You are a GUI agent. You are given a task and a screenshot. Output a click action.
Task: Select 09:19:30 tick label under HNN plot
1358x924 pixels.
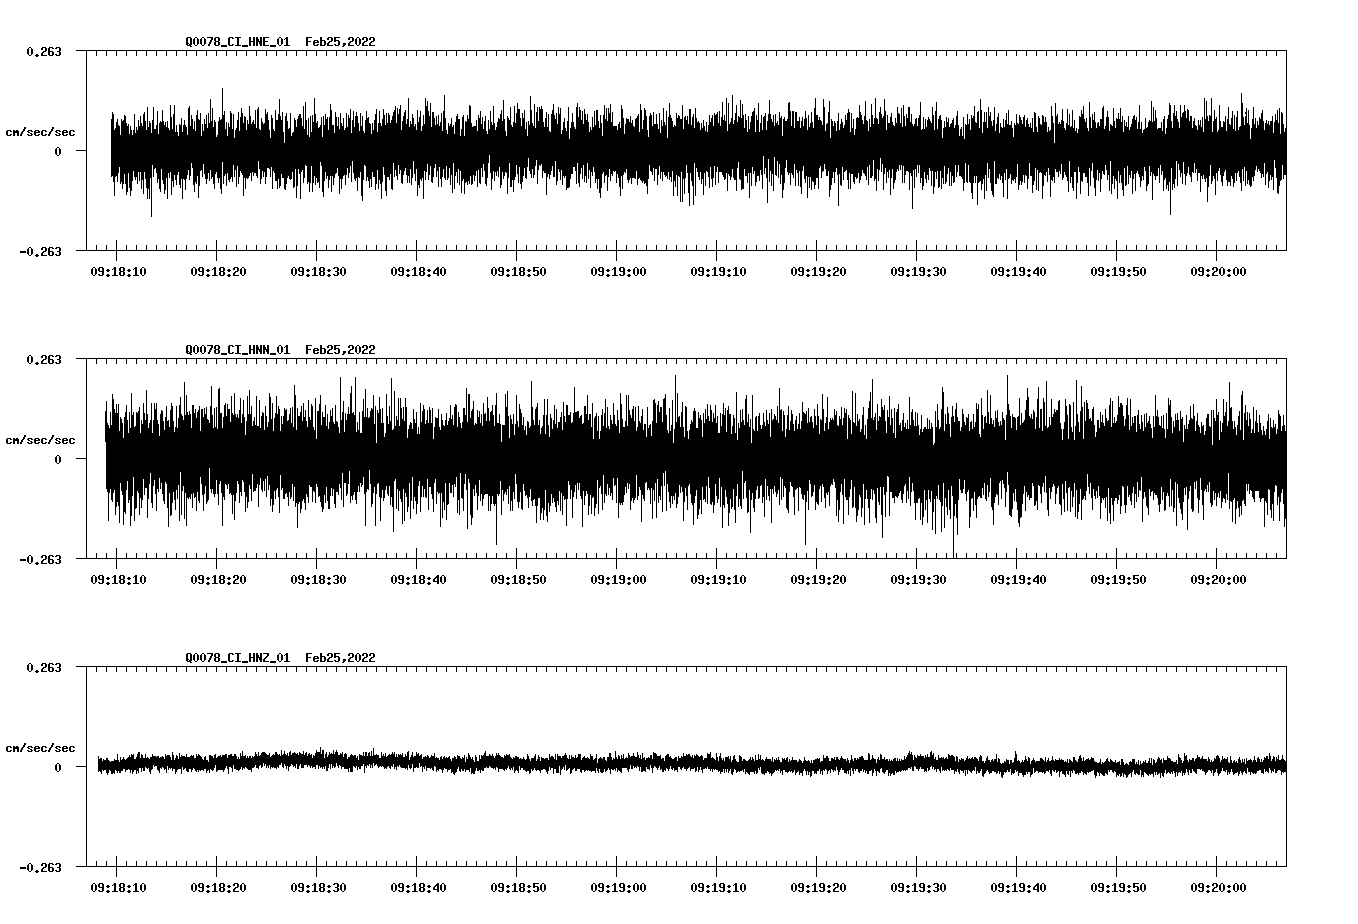click(918, 579)
